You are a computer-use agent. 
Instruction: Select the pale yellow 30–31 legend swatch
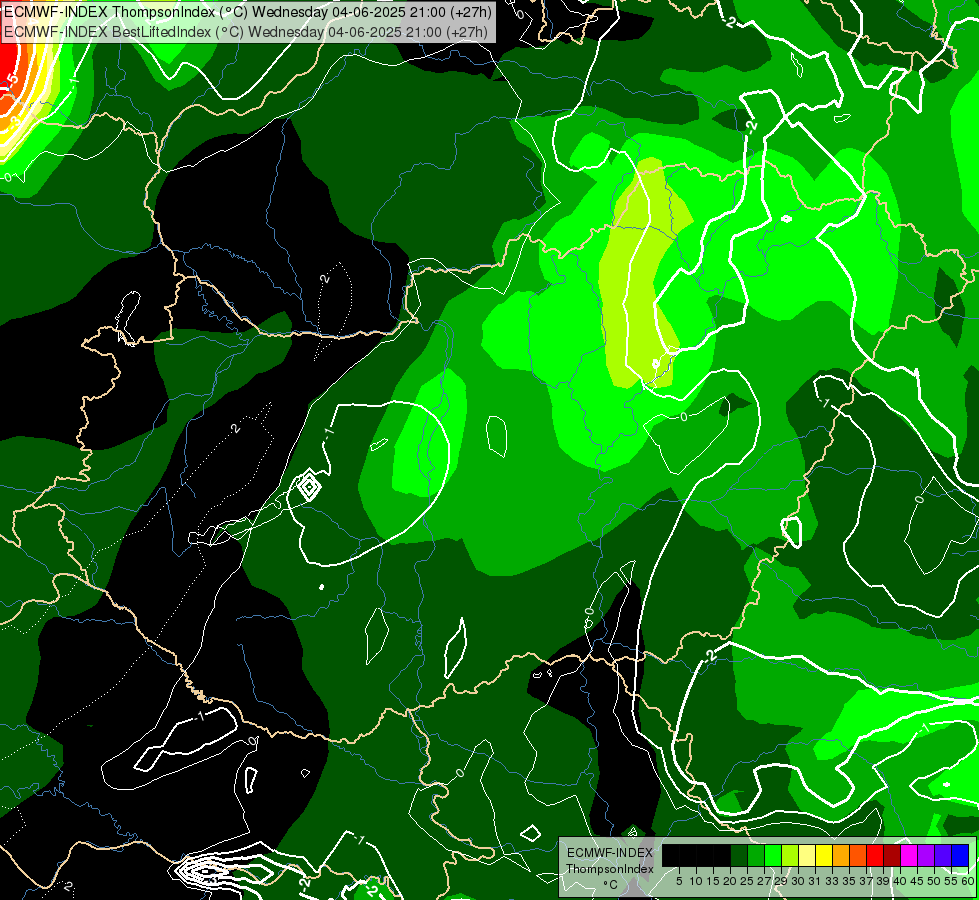(x=807, y=855)
